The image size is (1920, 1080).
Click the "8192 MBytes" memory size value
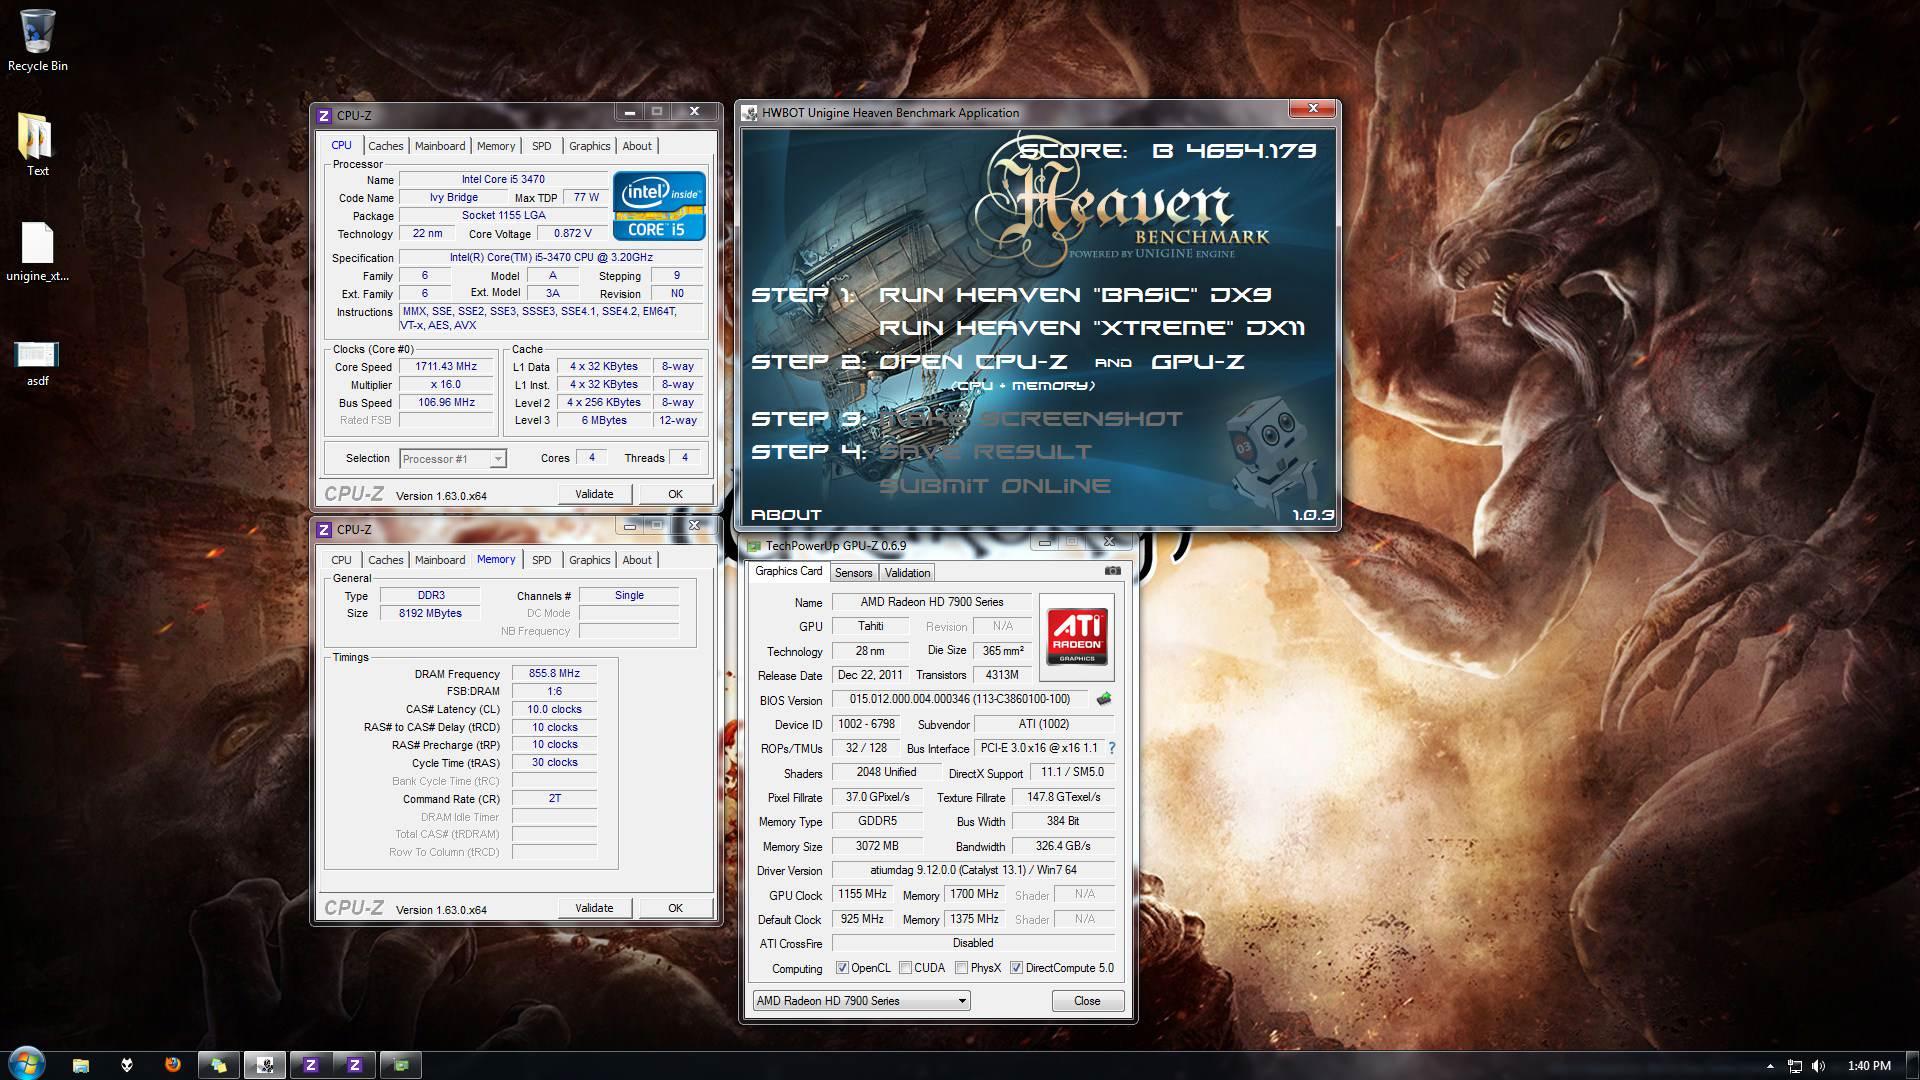[430, 614]
